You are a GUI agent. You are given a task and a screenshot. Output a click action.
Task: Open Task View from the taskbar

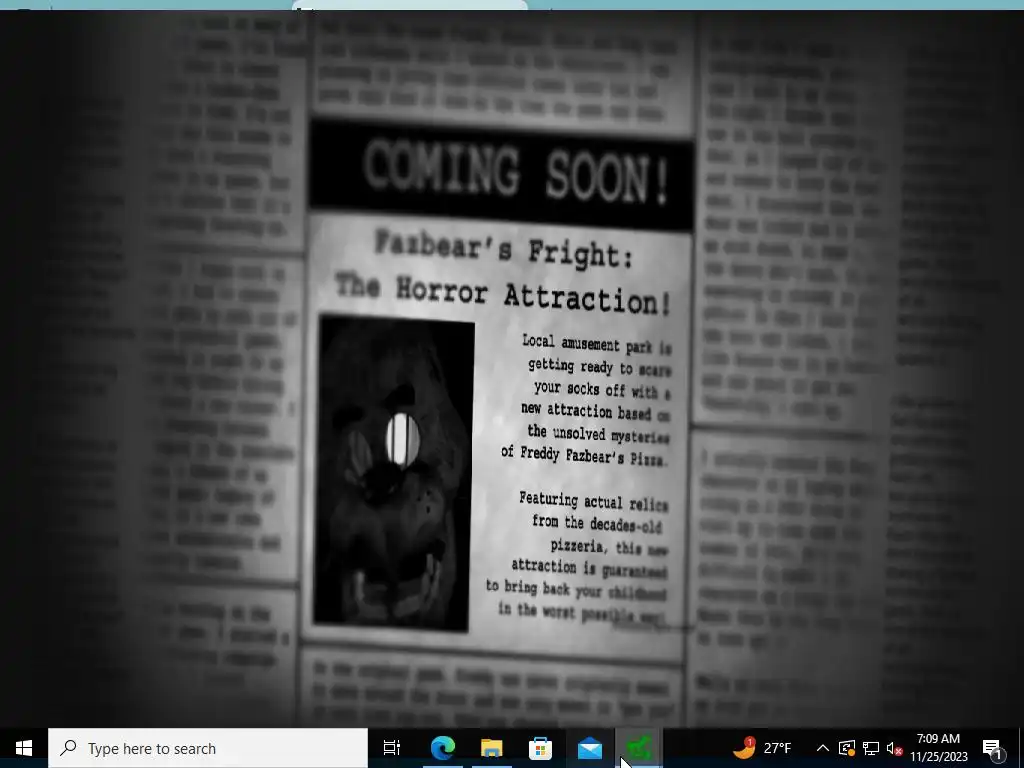click(392, 748)
